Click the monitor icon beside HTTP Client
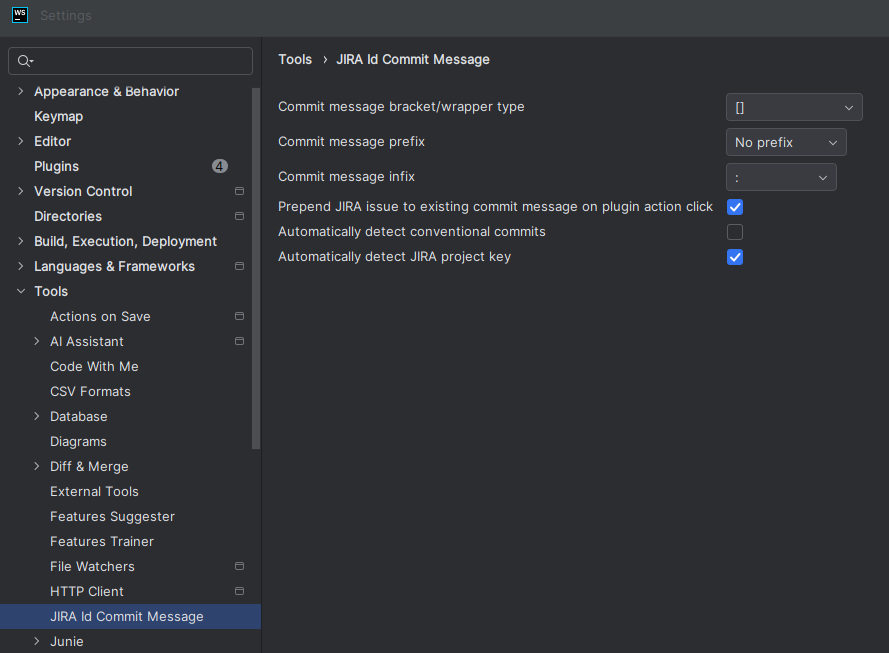 [x=239, y=591]
